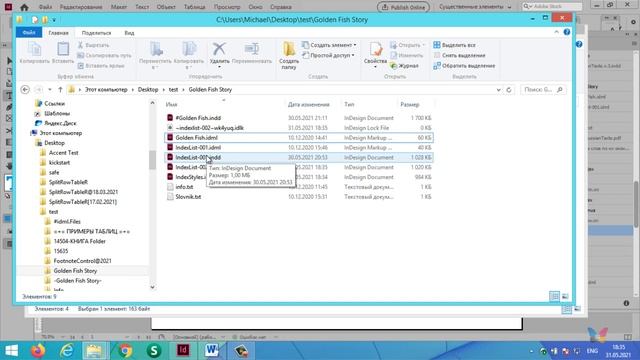Open the address bar history dropdown
Image resolution: width=640 pixels, height=360 pixels.
498,89
